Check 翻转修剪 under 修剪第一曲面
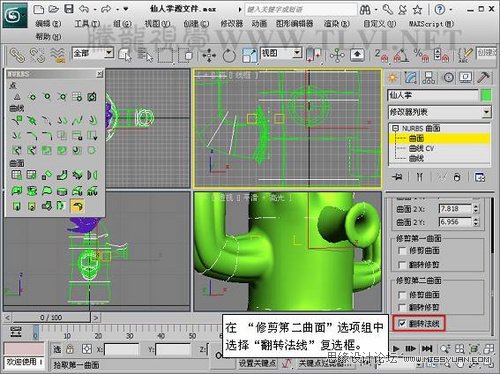The image size is (500, 374). (402, 265)
